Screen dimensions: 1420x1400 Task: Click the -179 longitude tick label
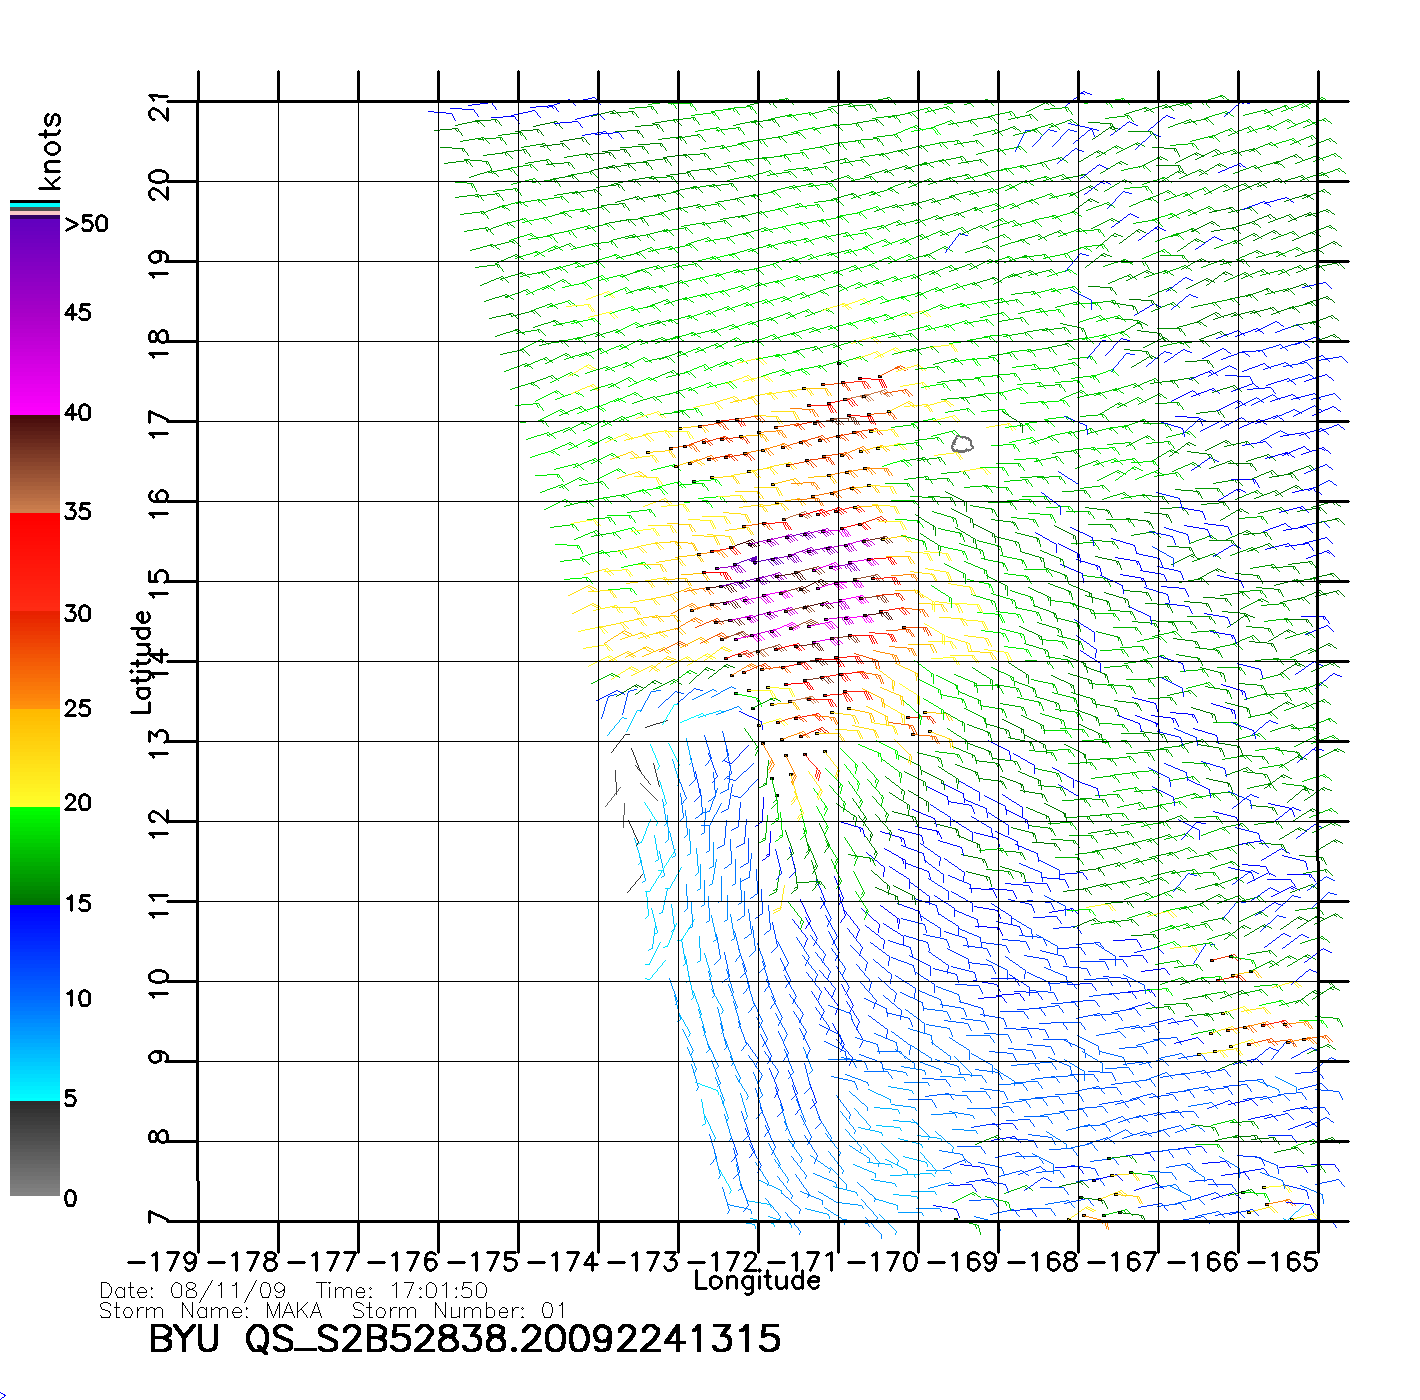point(164,1262)
